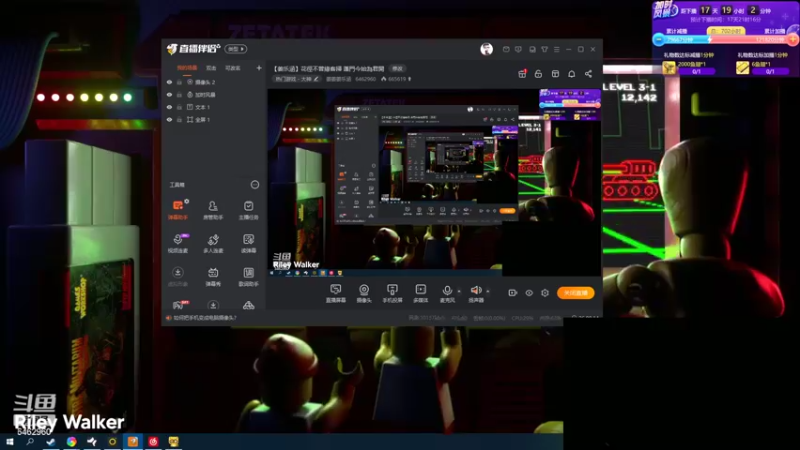The height and width of the screenshot is (450, 800).
Task: Open the settings gear beside 关闭直播
Action: (545, 293)
